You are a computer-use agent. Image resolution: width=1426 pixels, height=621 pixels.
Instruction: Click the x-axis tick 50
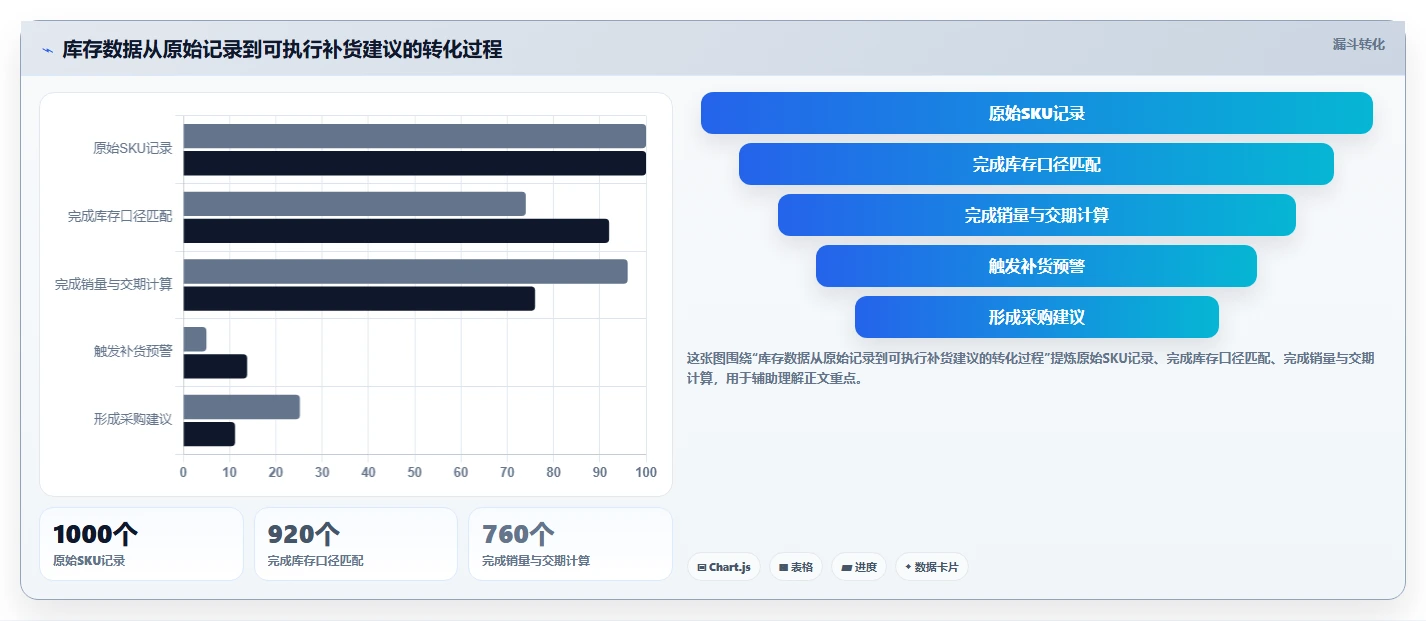coord(415,472)
